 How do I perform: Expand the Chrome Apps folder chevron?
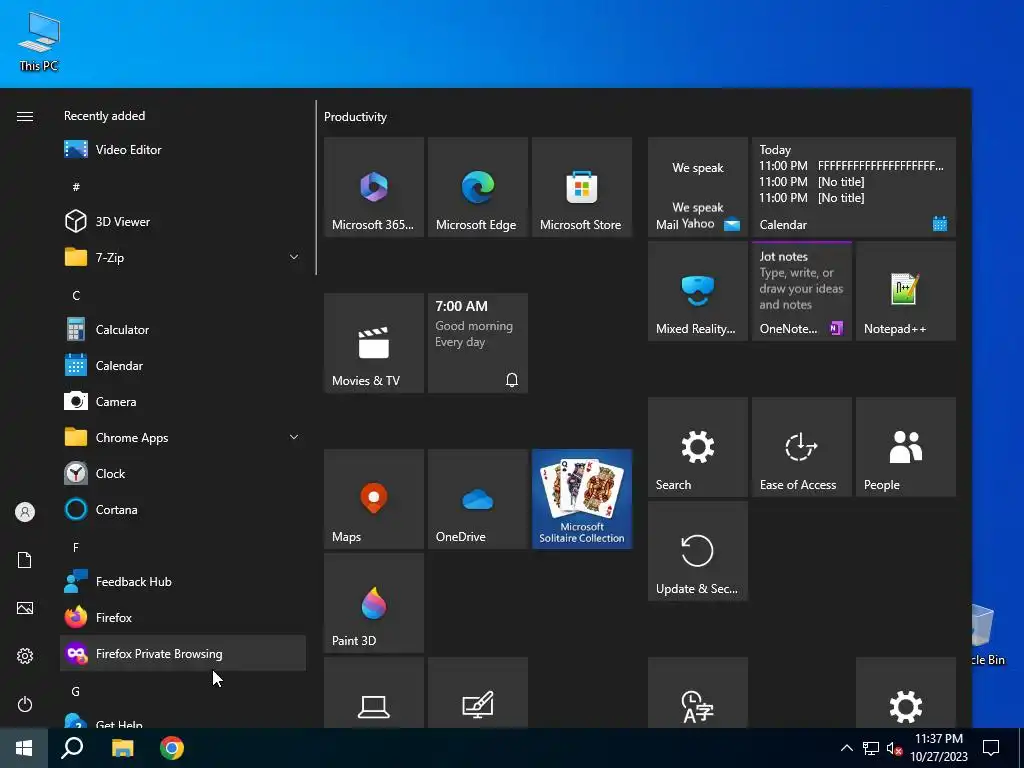point(294,437)
